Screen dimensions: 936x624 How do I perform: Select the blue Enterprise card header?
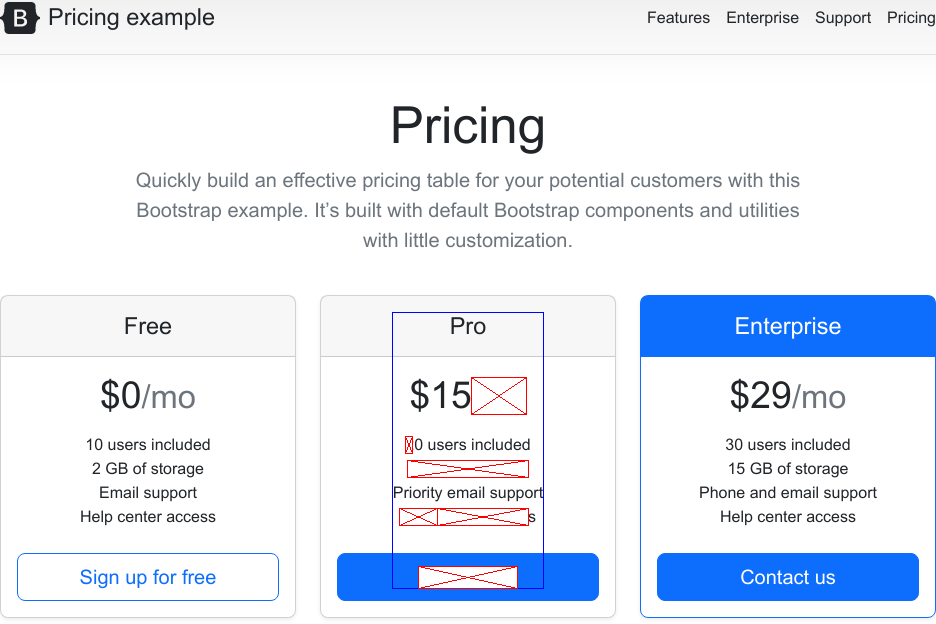[x=788, y=326]
